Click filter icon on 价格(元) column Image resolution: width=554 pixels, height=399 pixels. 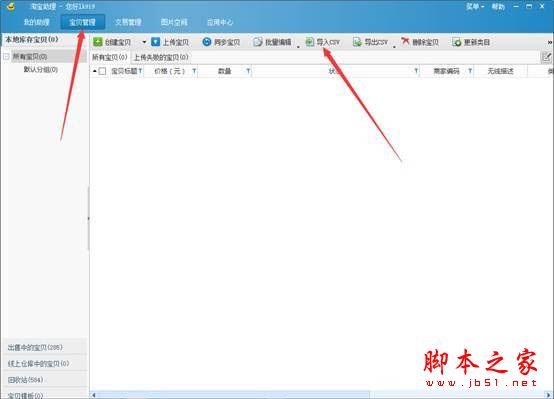(x=194, y=71)
